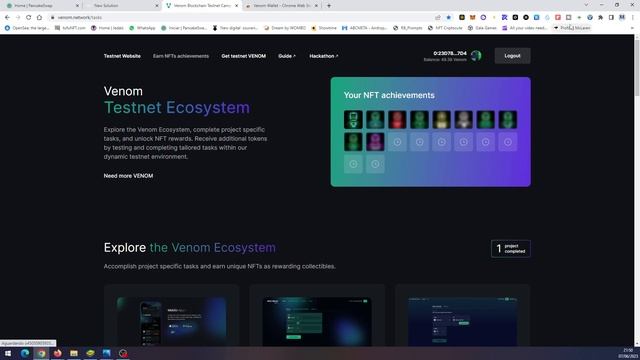Viewport: 640px width, 360px height.
Task: Open Earn NFTs achievements nav item
Action: [x=181, y=56]
